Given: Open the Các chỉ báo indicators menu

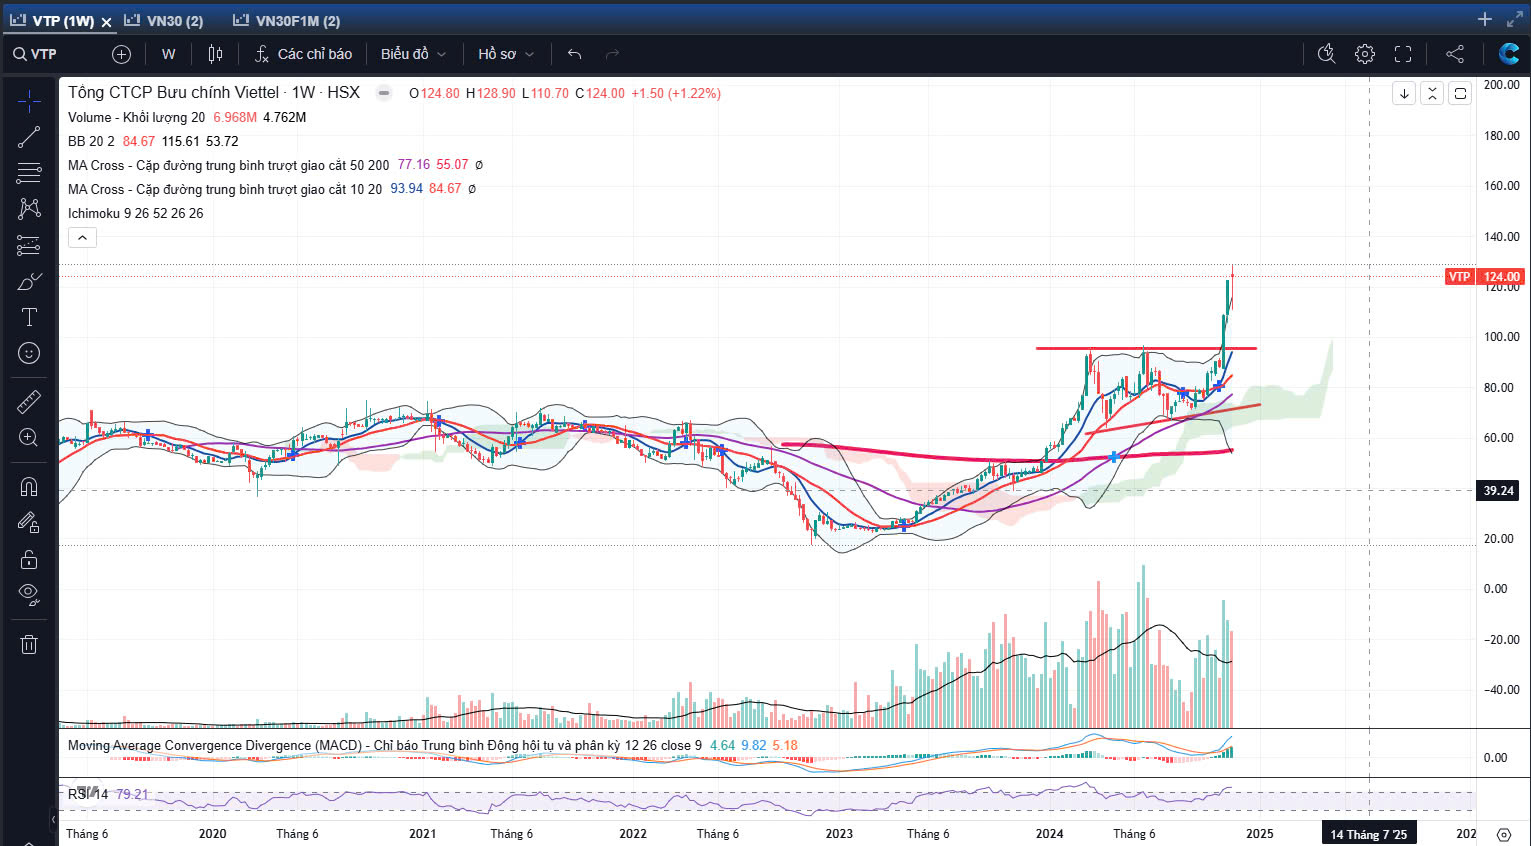Looking at the screenshot, I should point(303,54).
